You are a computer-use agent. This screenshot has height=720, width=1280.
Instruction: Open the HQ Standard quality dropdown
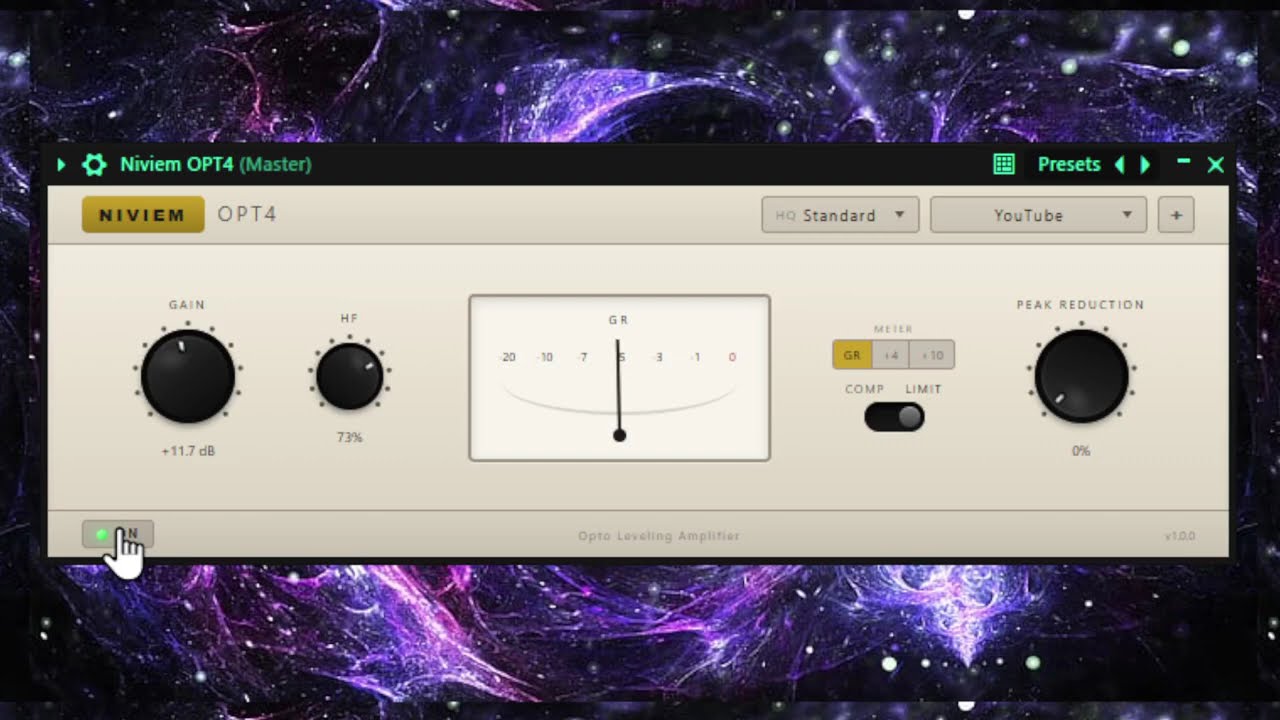tap(840, 215)
